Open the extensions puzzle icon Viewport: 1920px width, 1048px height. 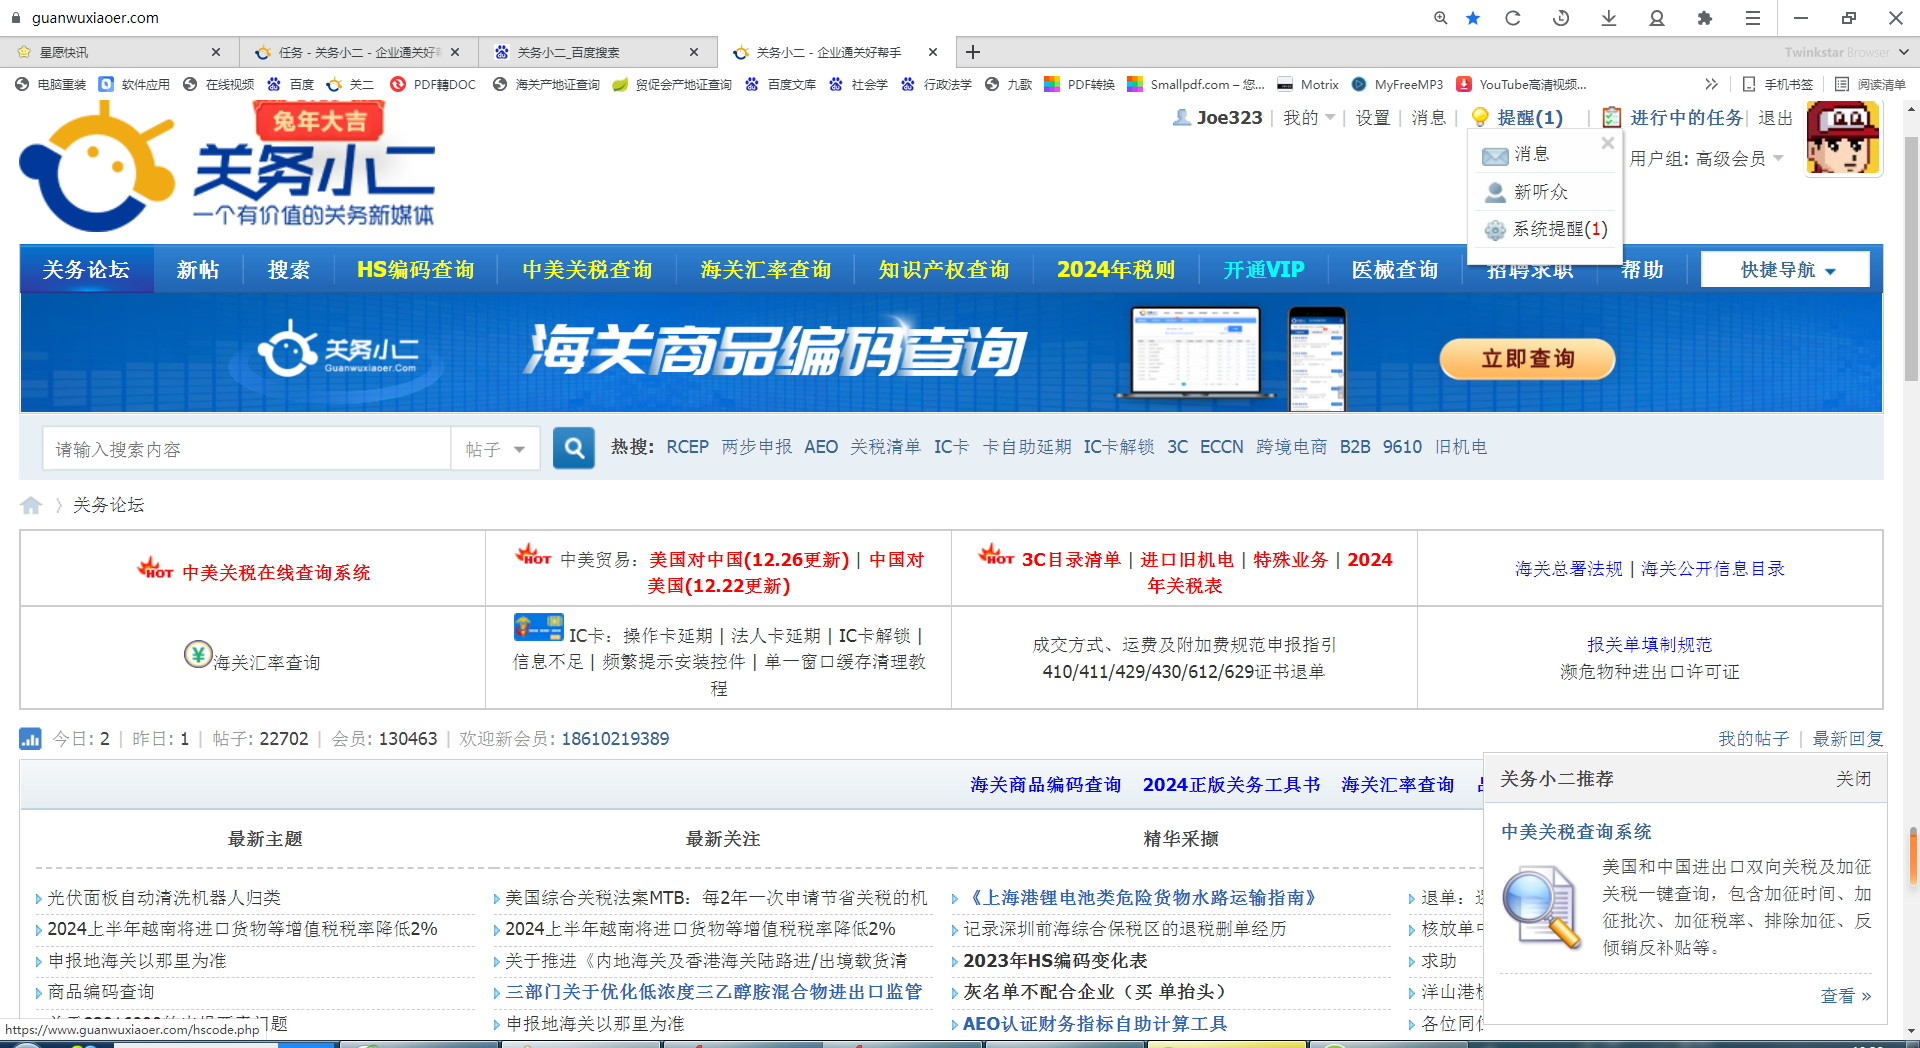click(x=1705, y=18)
